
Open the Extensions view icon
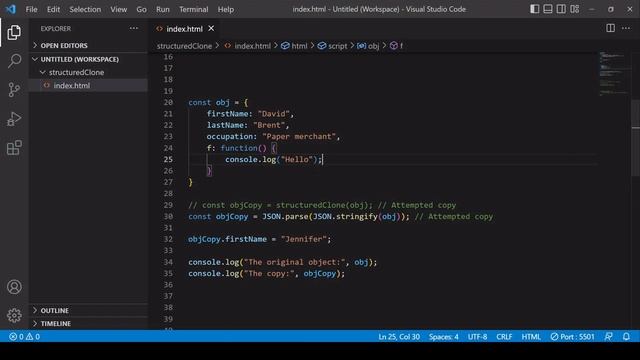point(14,148)
